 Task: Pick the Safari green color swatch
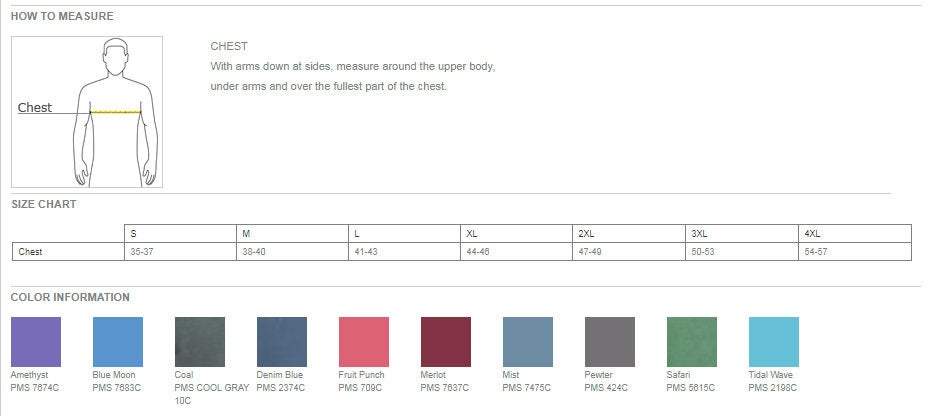[x=692, y=342]
